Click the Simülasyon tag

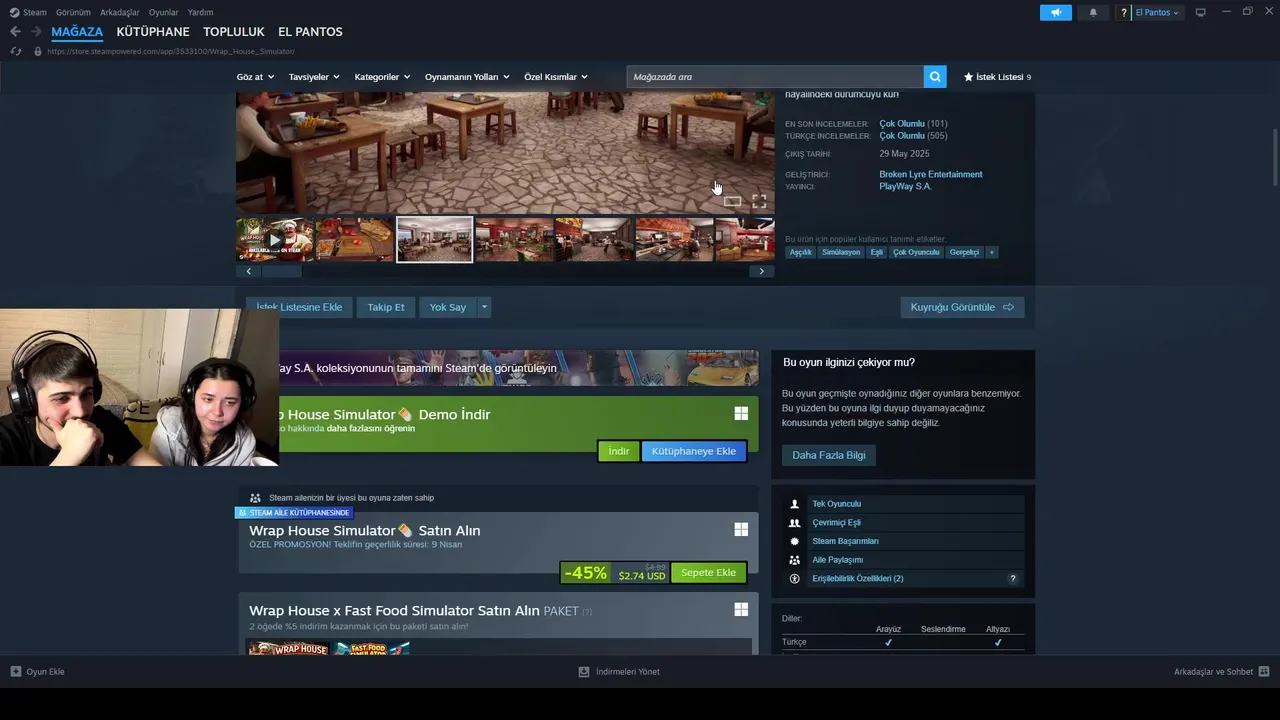(x=841, y=252)
